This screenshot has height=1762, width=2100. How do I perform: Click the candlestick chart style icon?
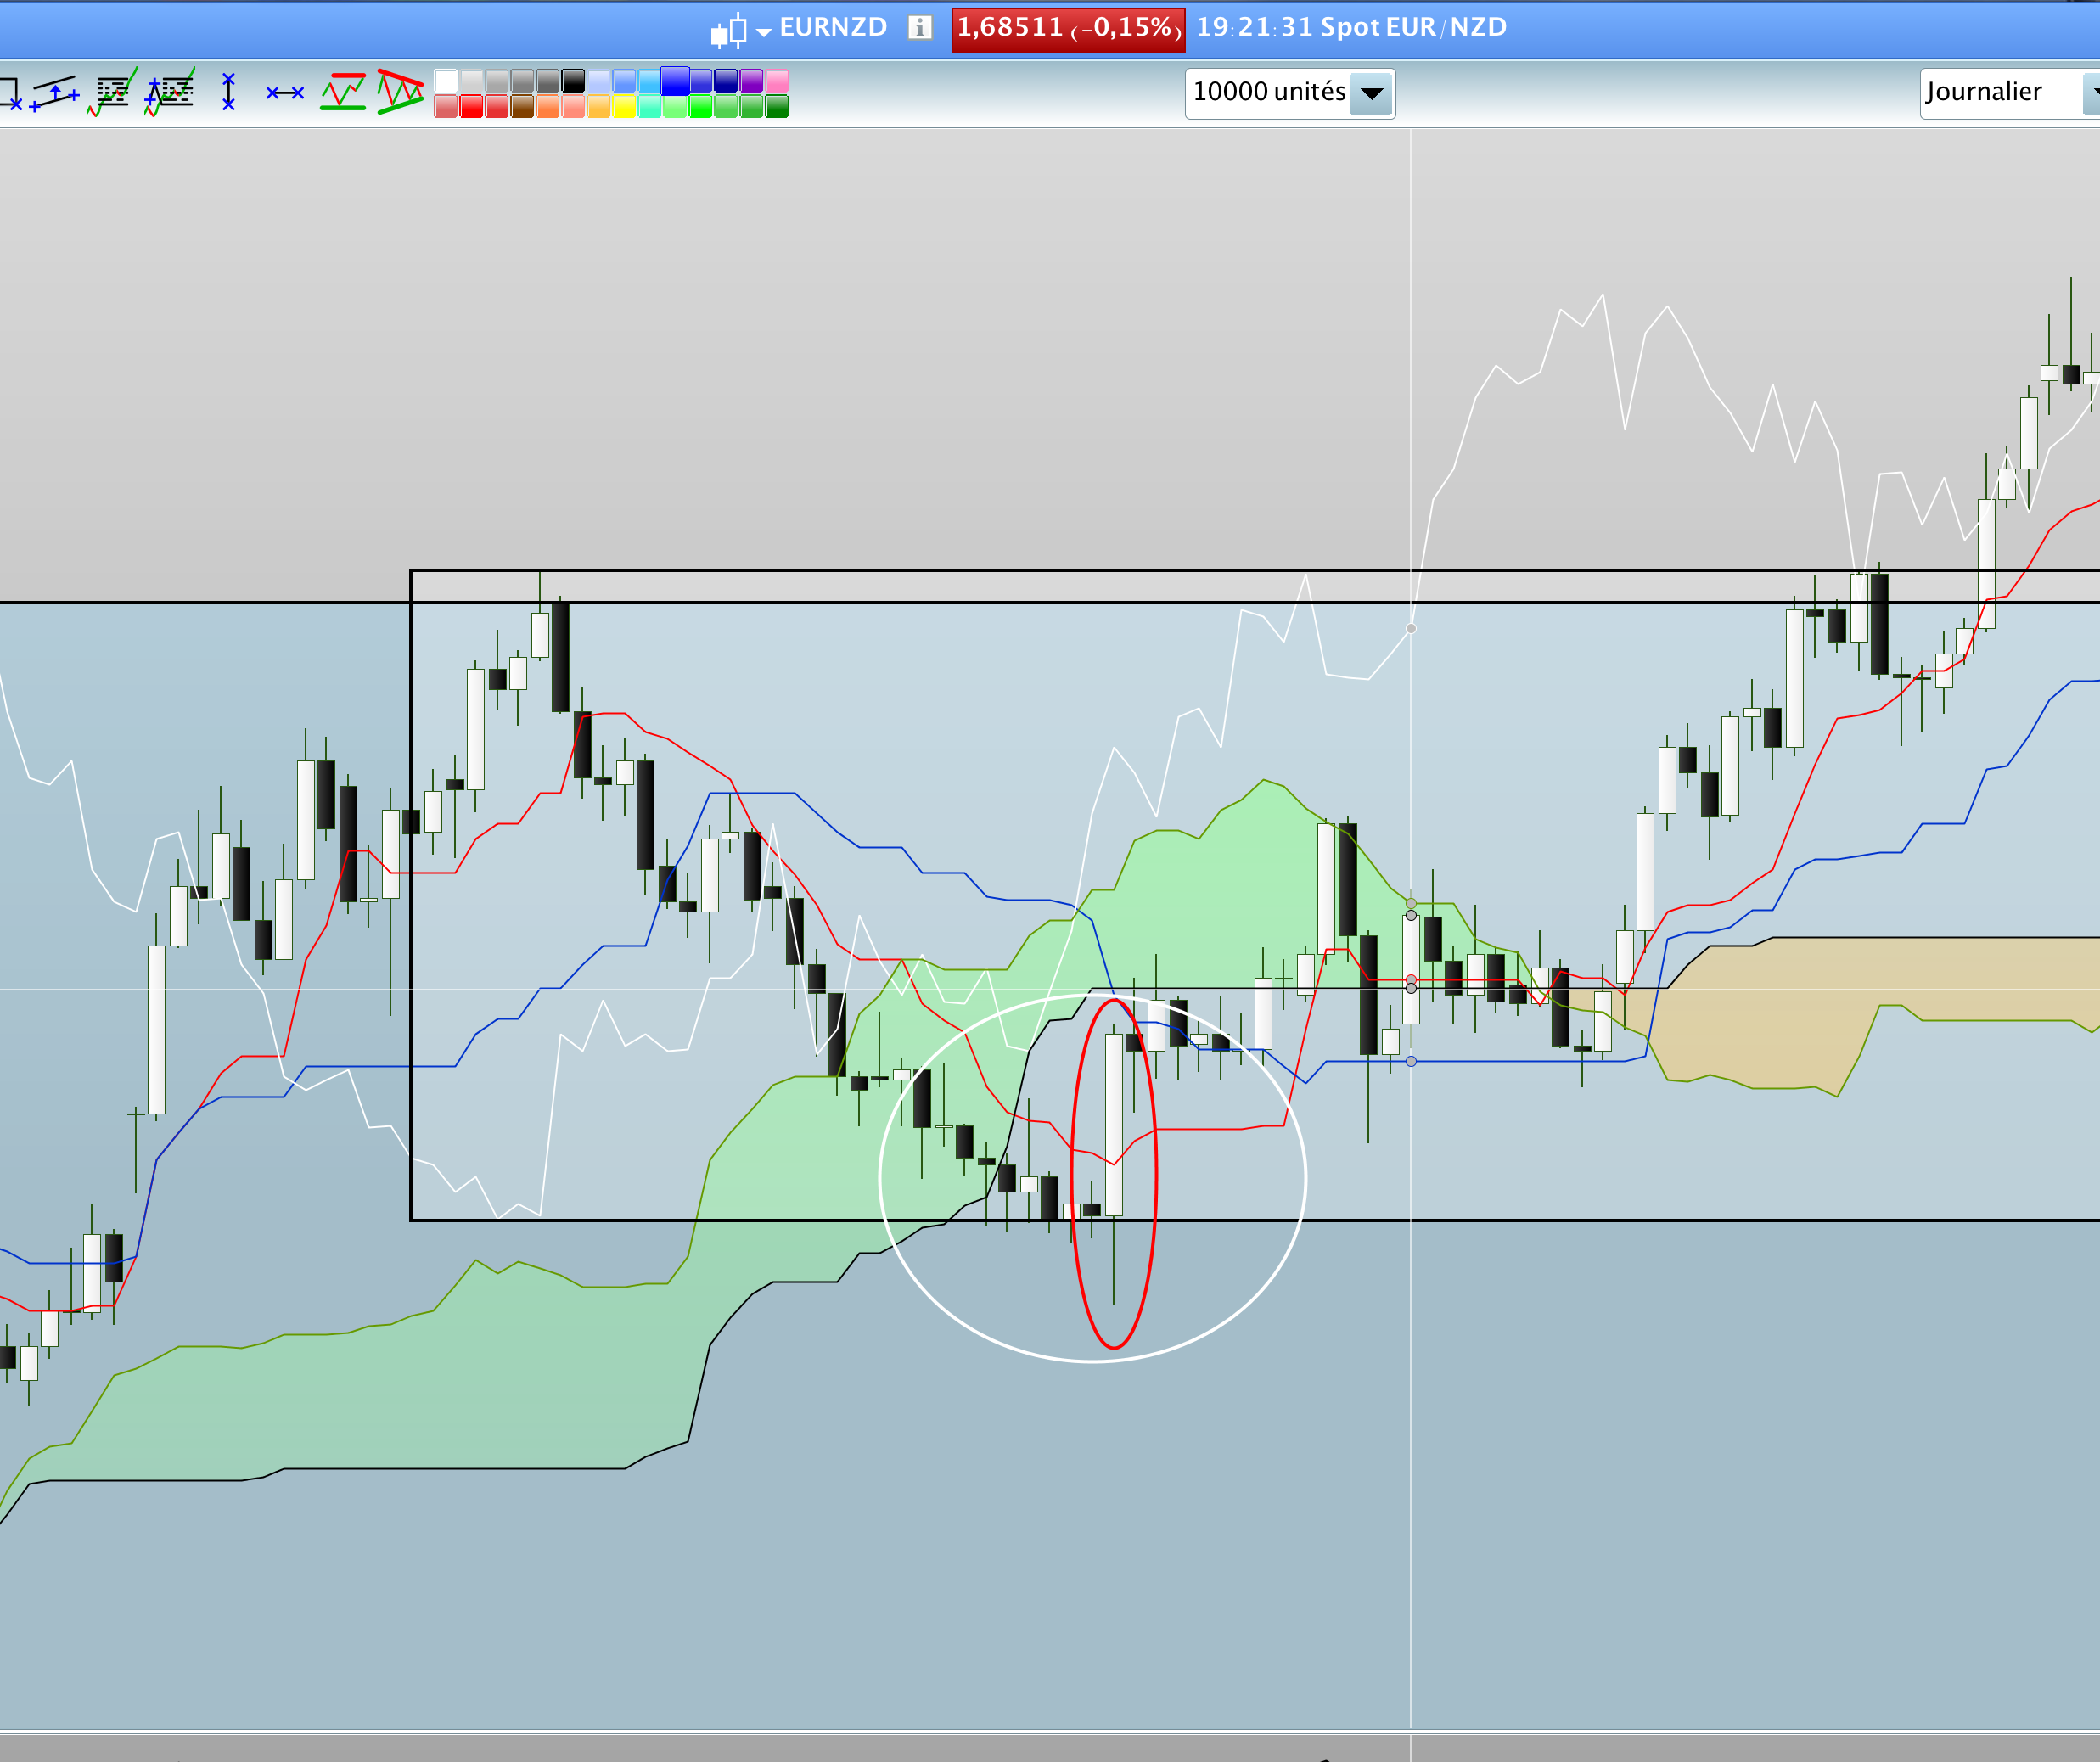pos(729,30)
